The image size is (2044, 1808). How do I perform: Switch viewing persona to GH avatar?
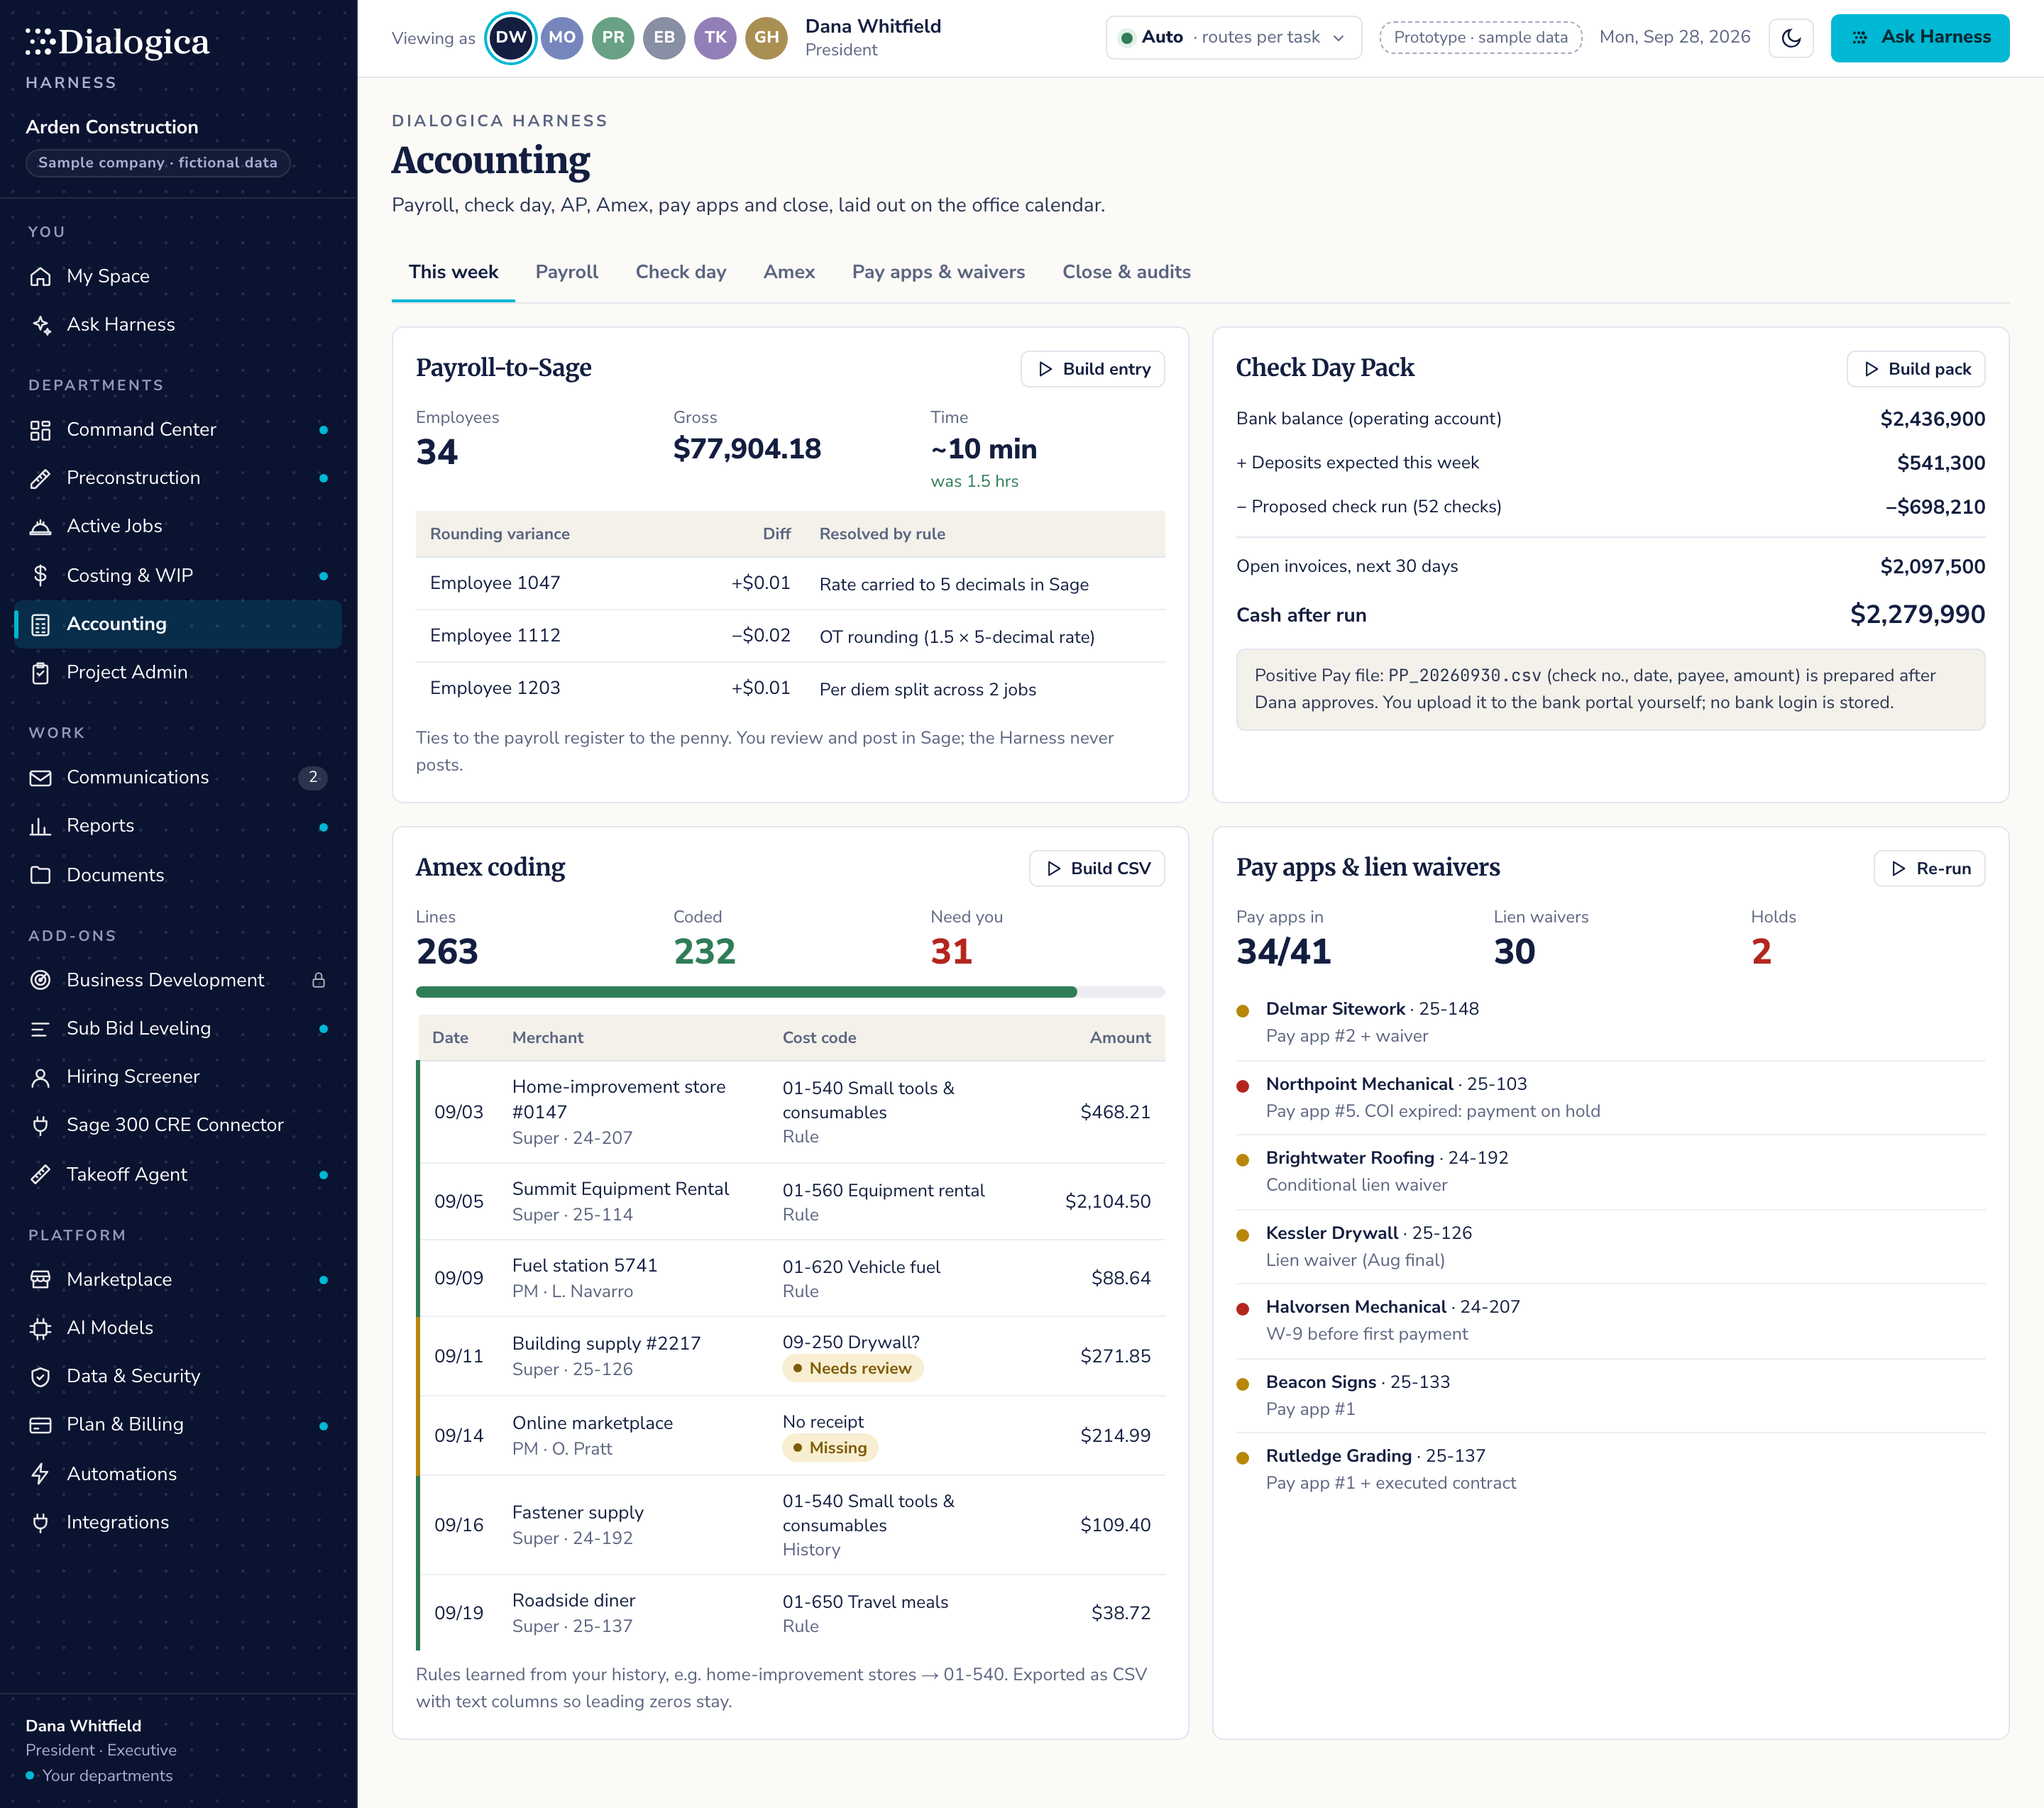click(767, 38)
